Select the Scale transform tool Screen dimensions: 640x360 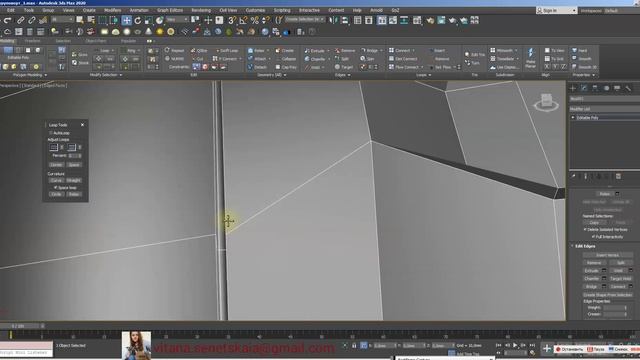click(148, 20)
